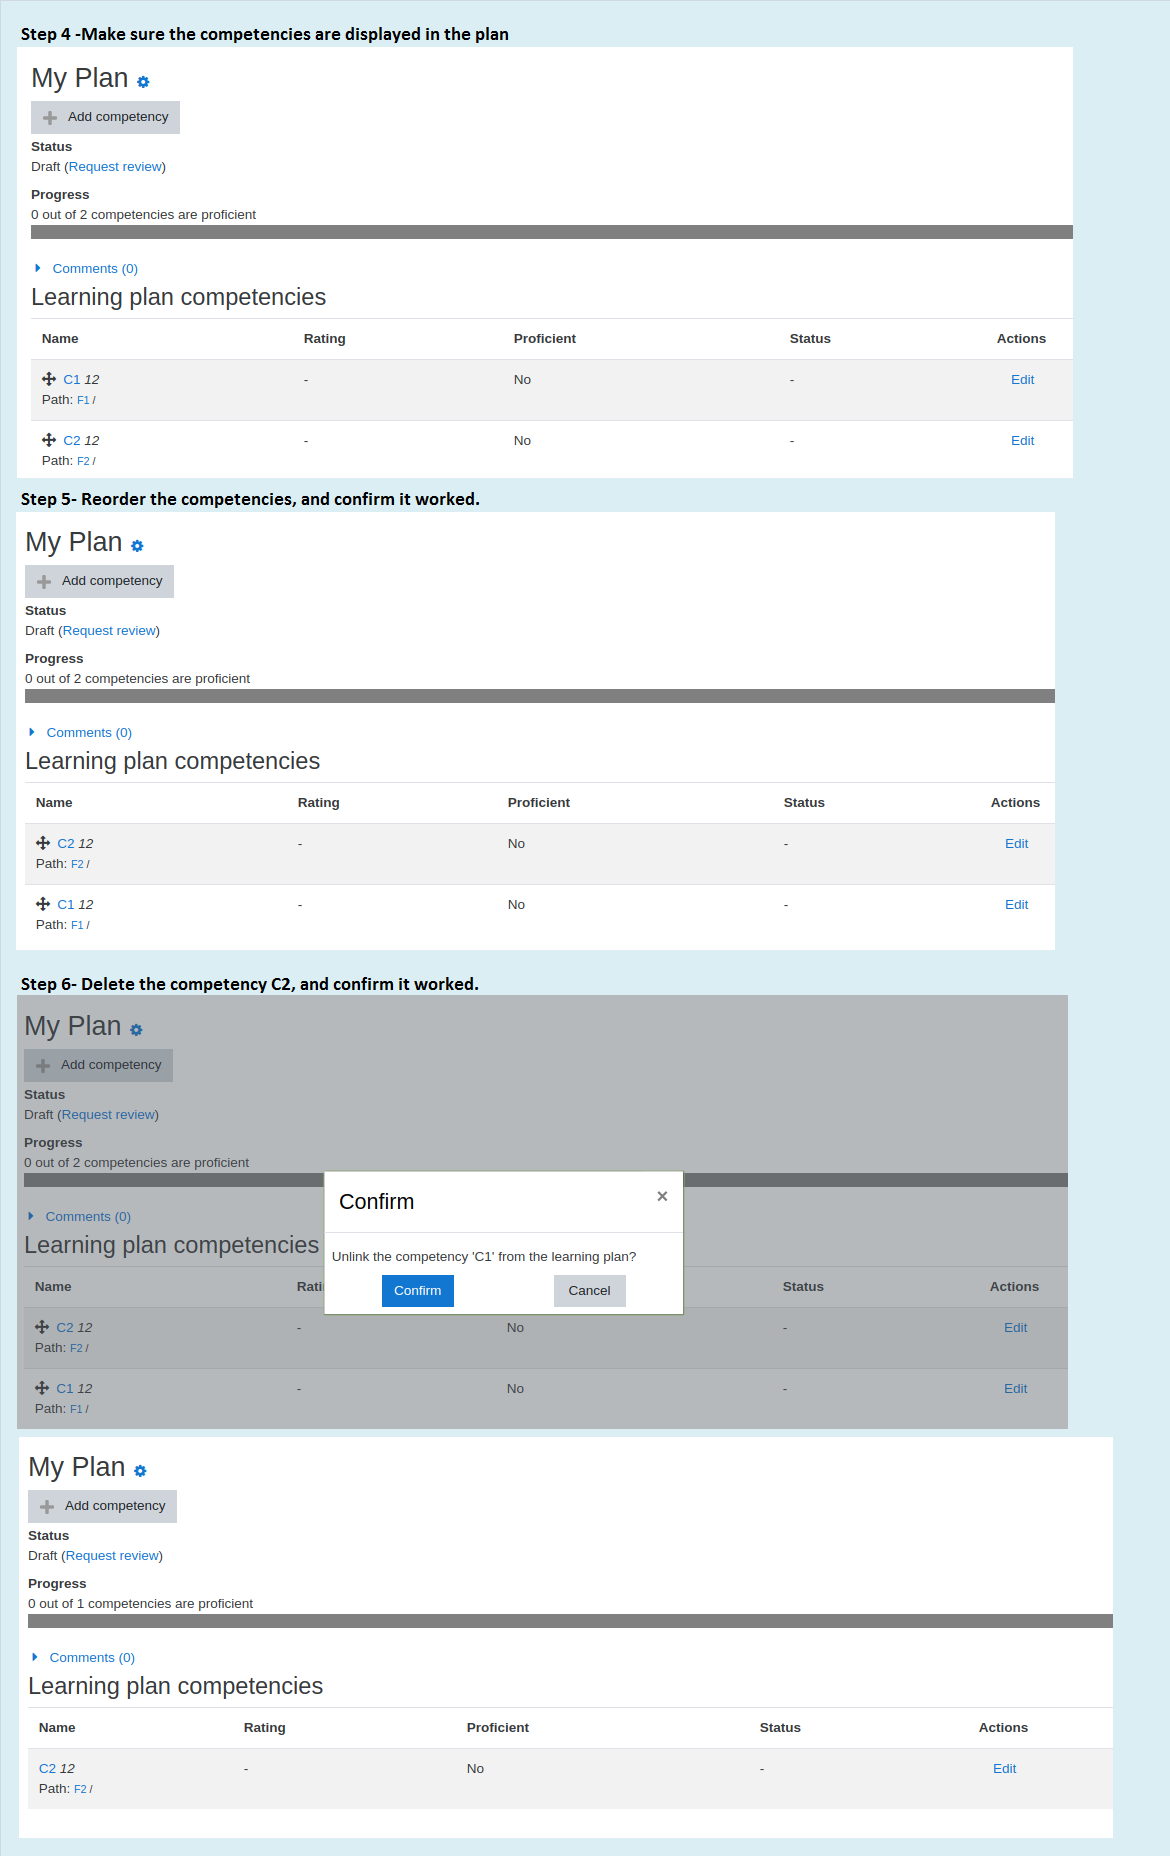The image size is (1170, 1856).
Task: Edit the C1 row in Step 4
Action: click(x=1022, y=380)
